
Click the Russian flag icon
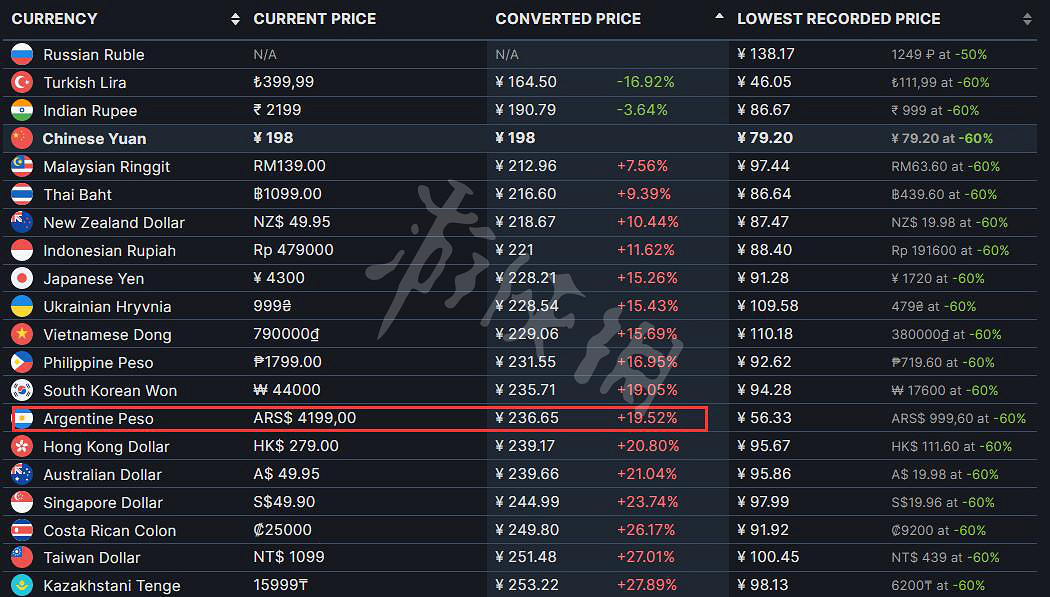click(x=22, y=55)
